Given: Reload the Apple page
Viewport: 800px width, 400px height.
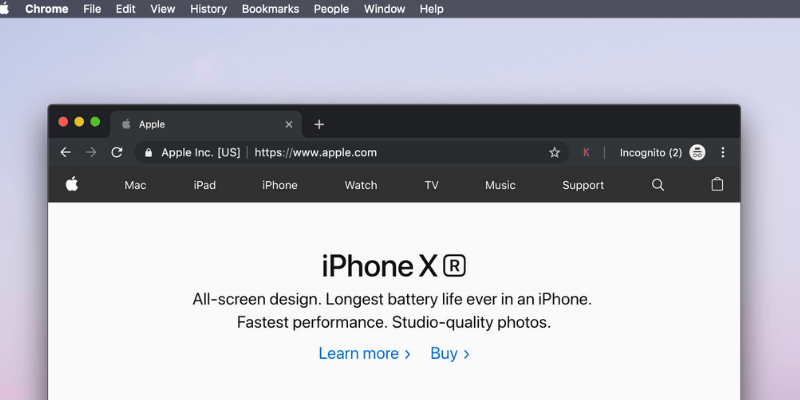Looking at the screenshot, I should click(117, 153).
